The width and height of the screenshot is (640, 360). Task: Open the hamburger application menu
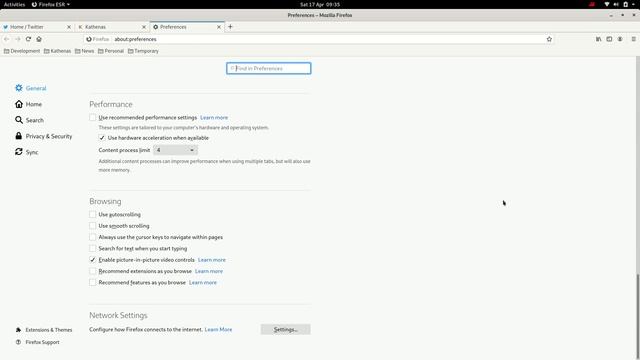click(x=633, y=39)
